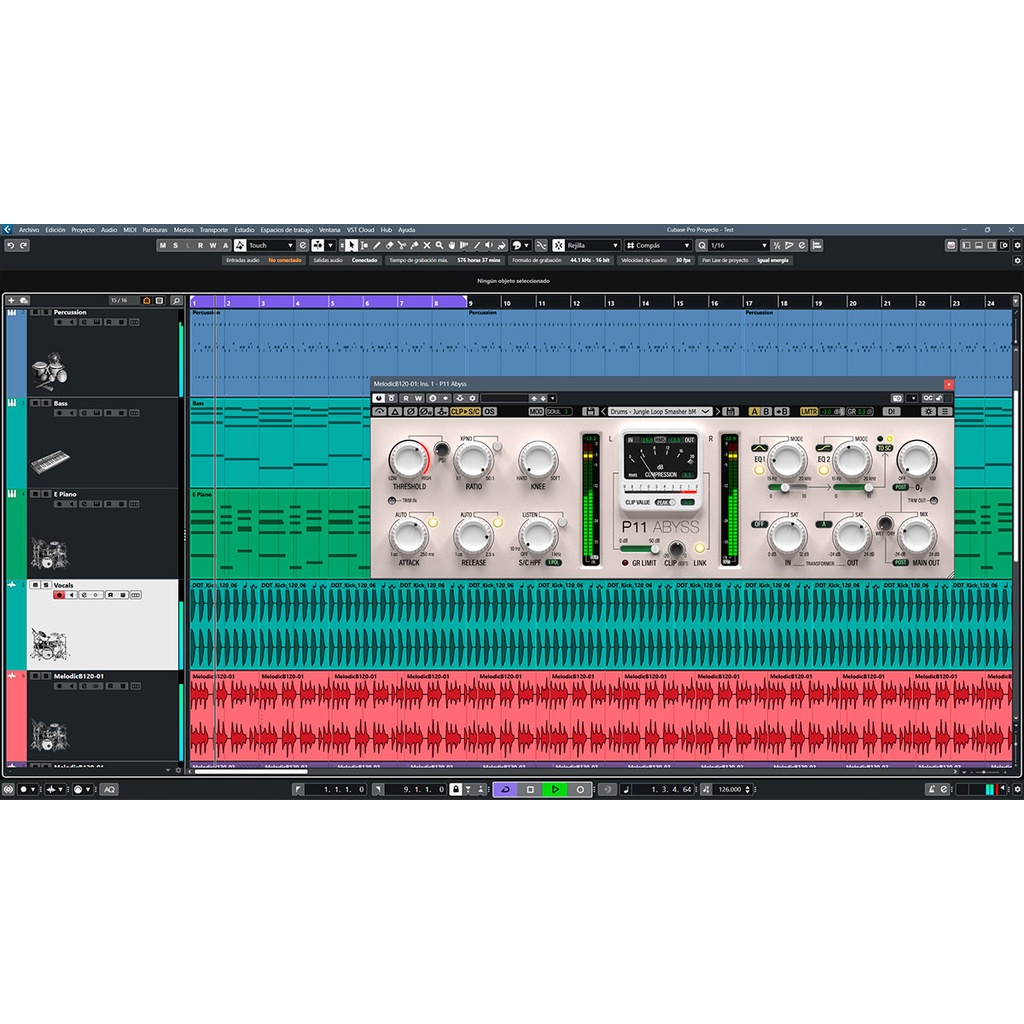
Task: Select the Object Selection arrow tool
Action: 350,245
